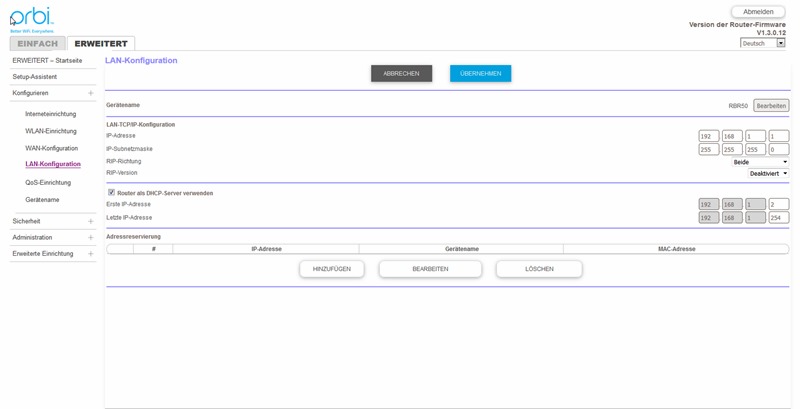800x409 pixels.
Task: Open Interneteinrichtung page
Action: [x=51, y=114]
